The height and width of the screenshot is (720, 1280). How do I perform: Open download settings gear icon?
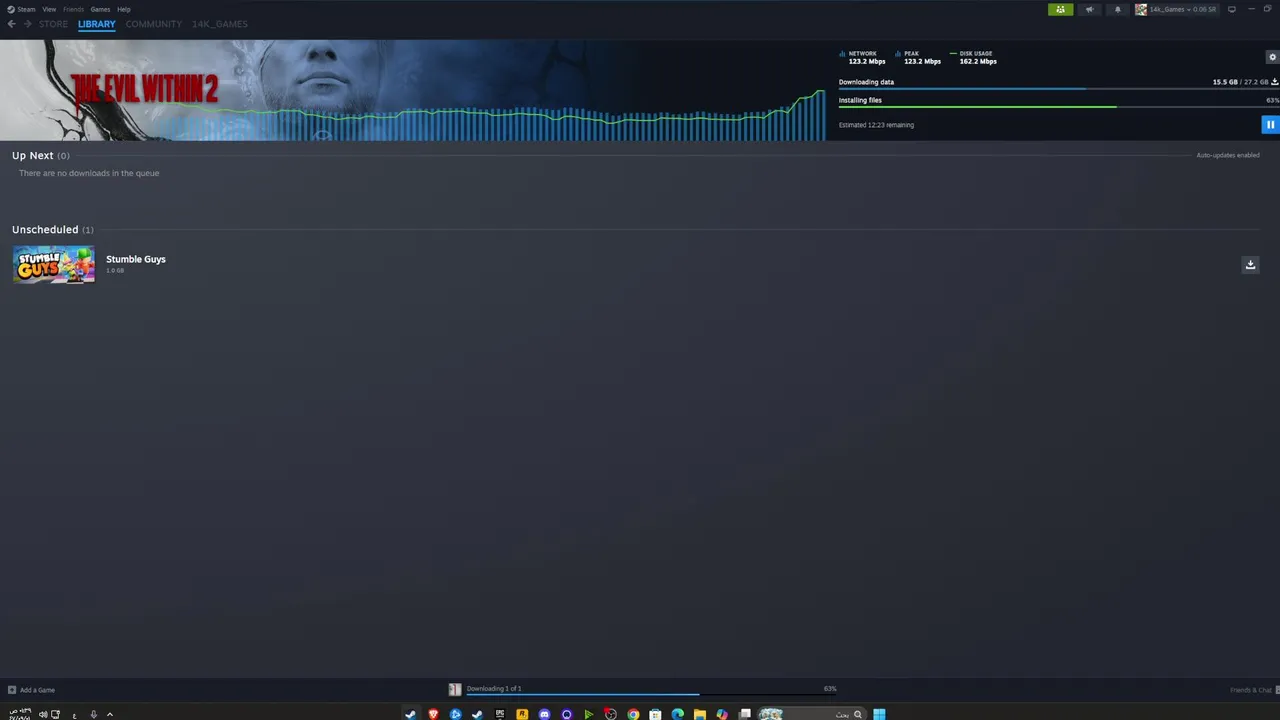1272,57
